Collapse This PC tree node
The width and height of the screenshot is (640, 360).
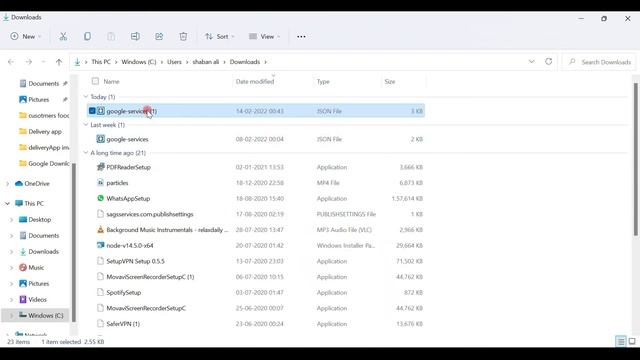coord(7,203)
